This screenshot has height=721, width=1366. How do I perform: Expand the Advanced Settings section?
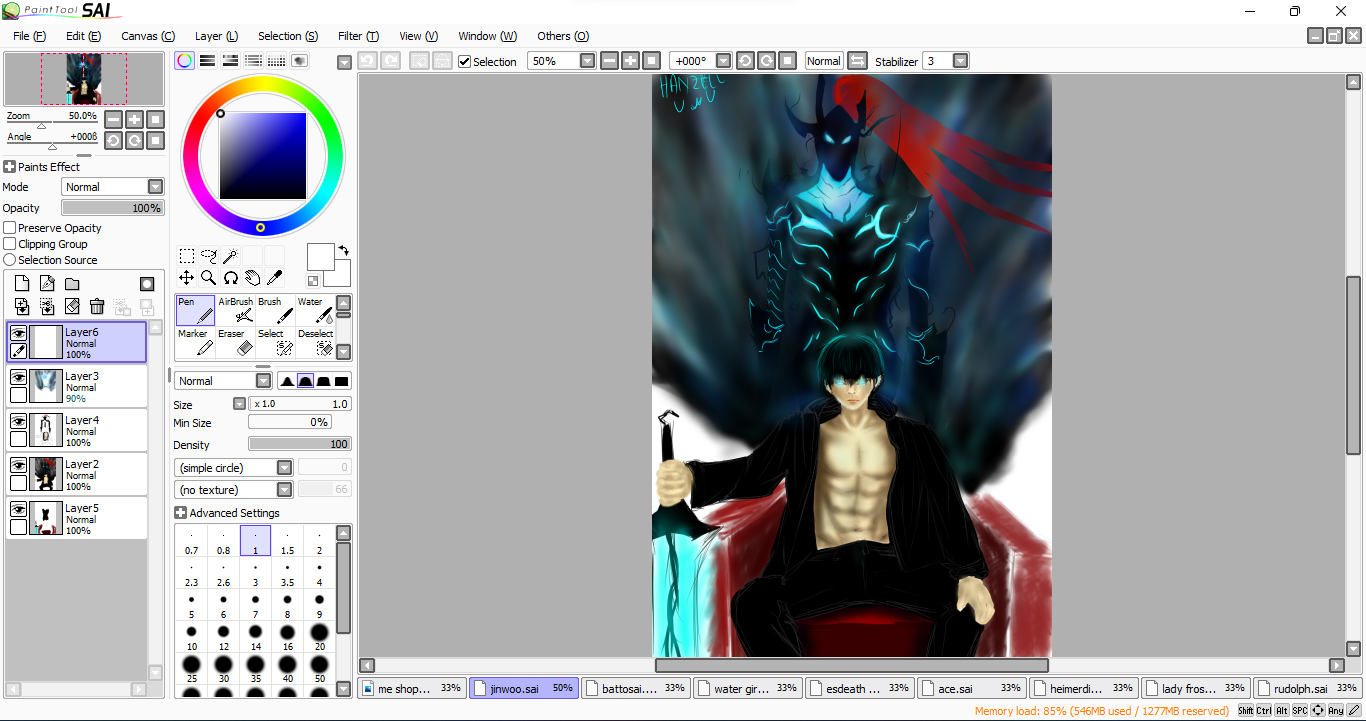coord(181,513)
